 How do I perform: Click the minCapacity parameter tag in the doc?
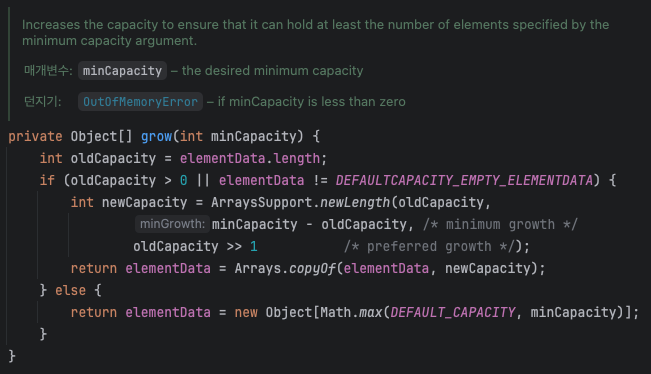[122, 71]
